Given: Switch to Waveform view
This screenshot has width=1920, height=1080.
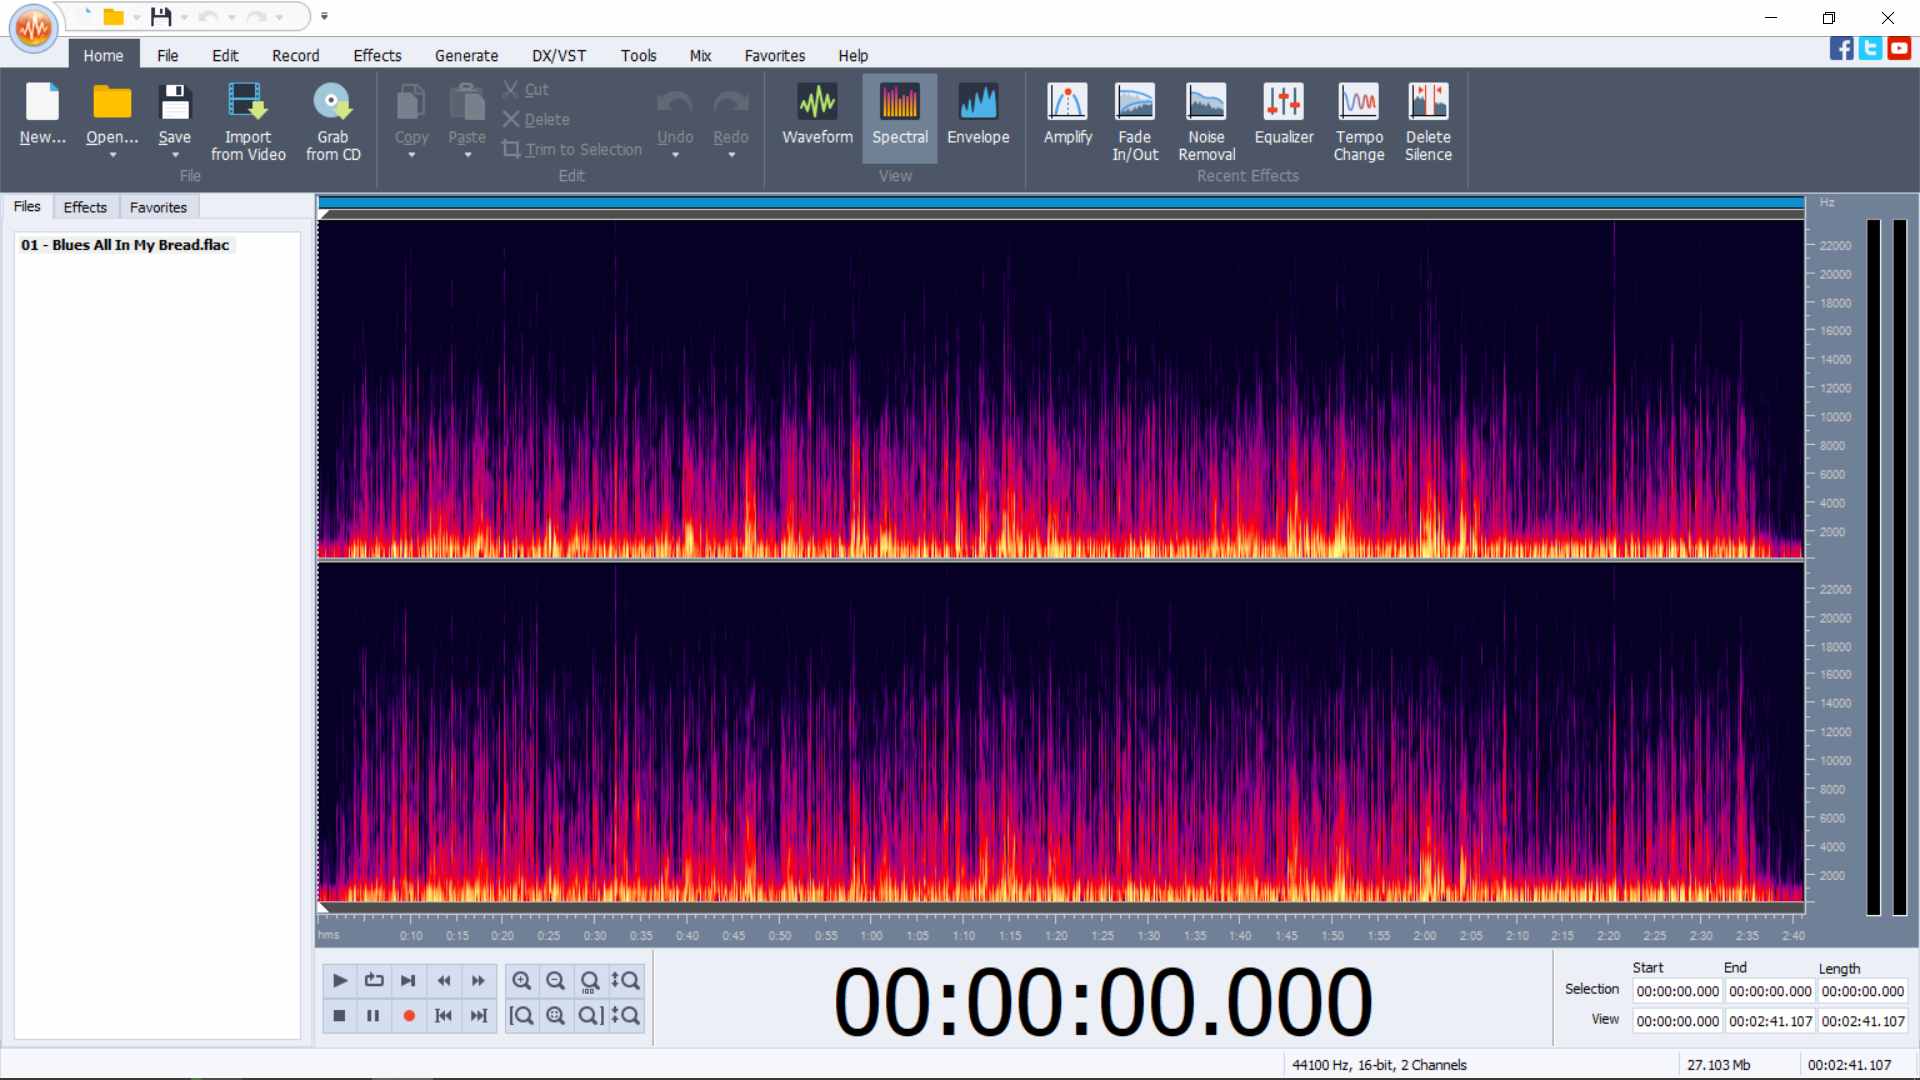Looking at the screenshot, I should click(817, 116).
